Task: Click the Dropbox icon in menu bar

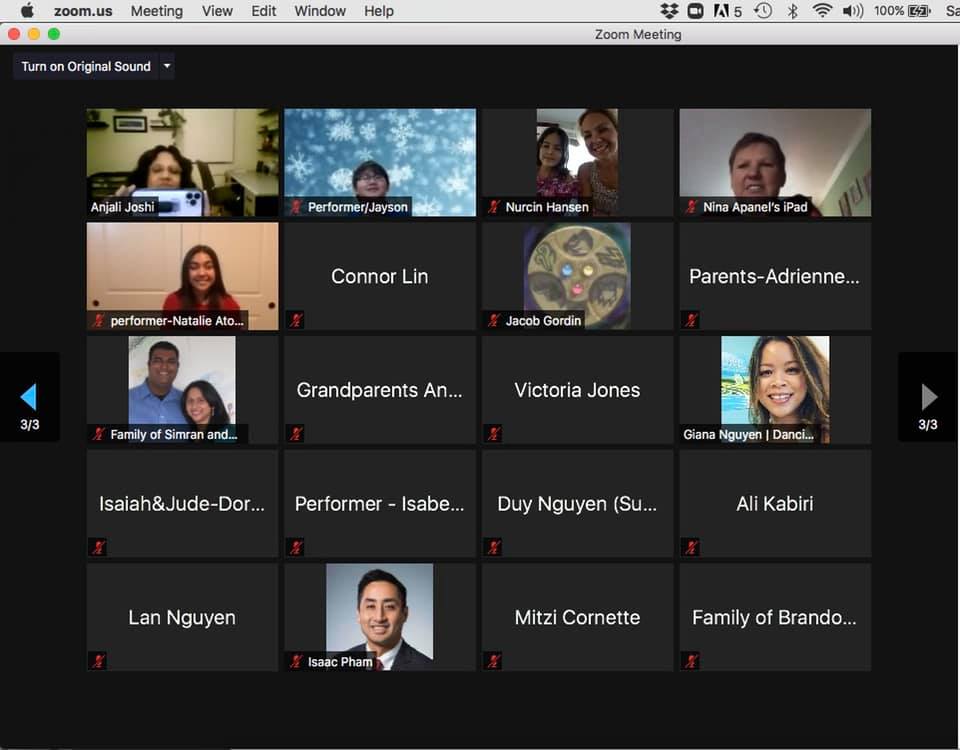Action: tap(669, 11)
